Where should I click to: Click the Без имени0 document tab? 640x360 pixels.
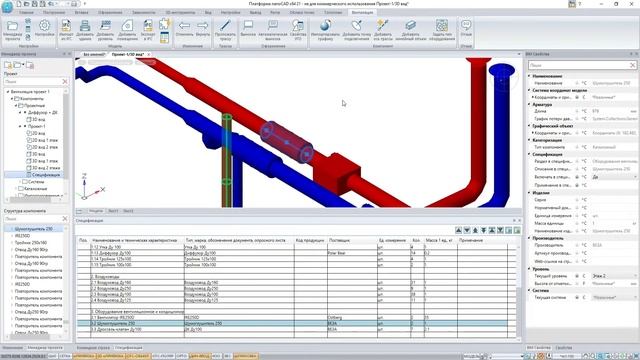[x=94, y=54]
